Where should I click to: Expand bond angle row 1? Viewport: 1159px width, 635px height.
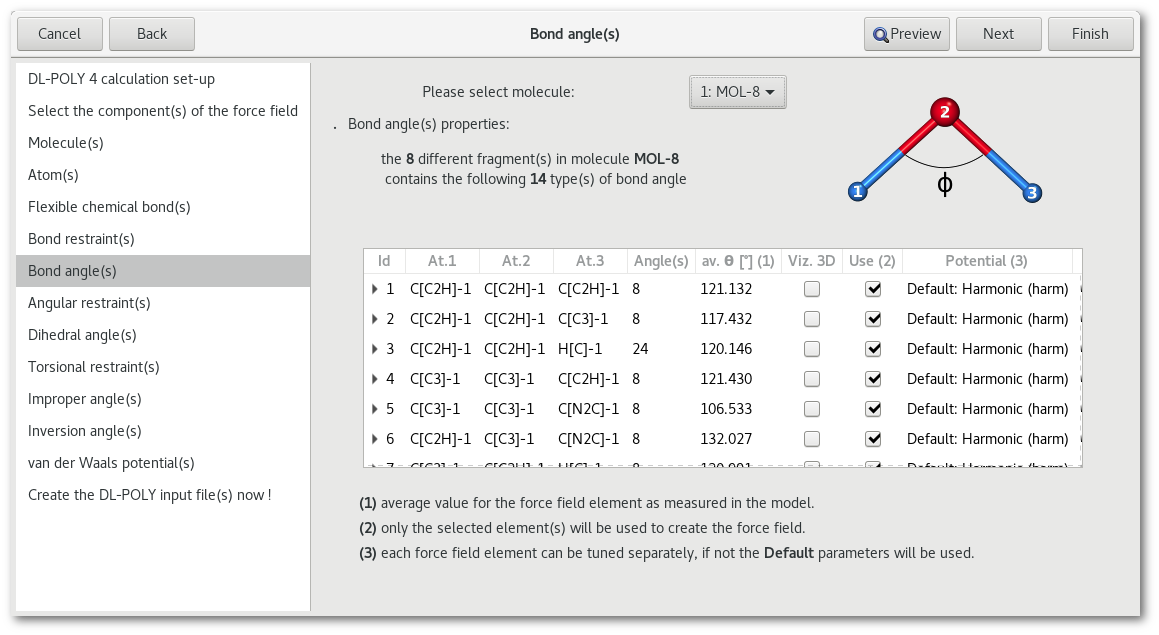(x=375, y=289)
